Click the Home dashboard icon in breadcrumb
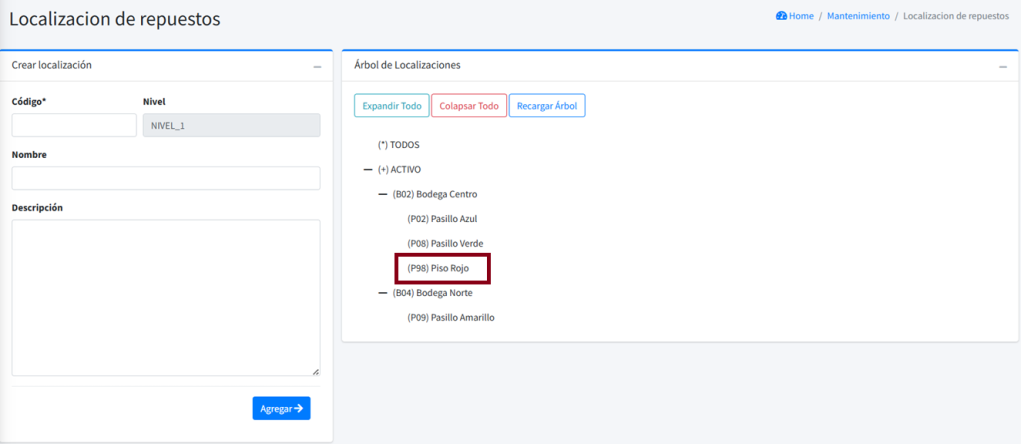The image size is (1024, 444). click(x=781, y=16)
